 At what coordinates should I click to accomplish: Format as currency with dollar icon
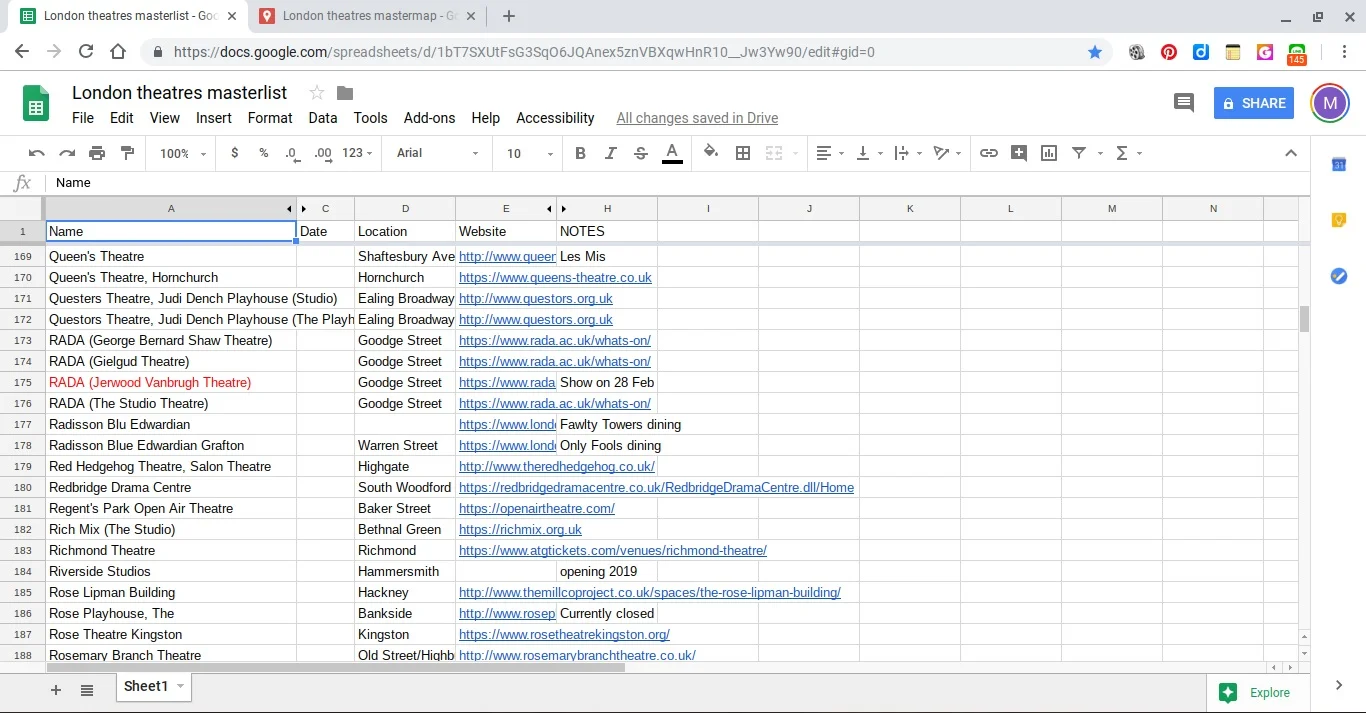click(235, 153)
